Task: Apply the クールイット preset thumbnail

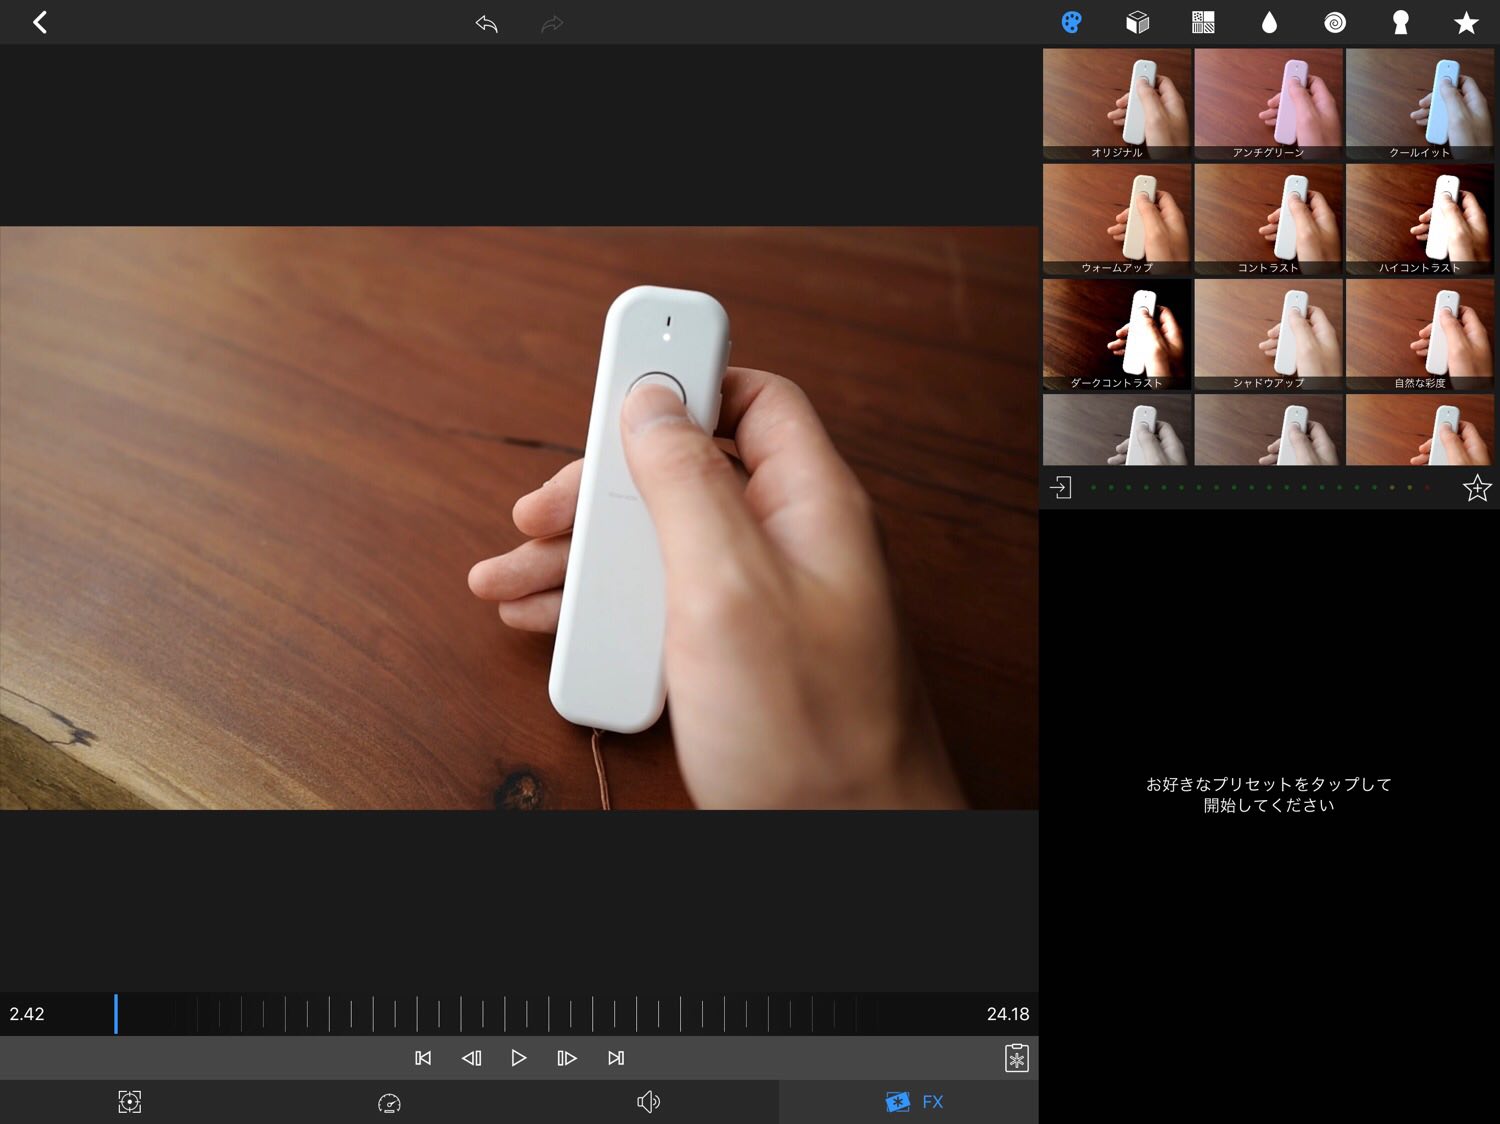Action: pos(1419,104)
